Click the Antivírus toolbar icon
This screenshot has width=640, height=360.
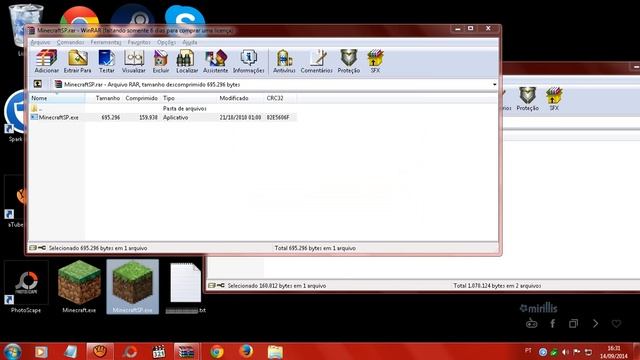284,61
